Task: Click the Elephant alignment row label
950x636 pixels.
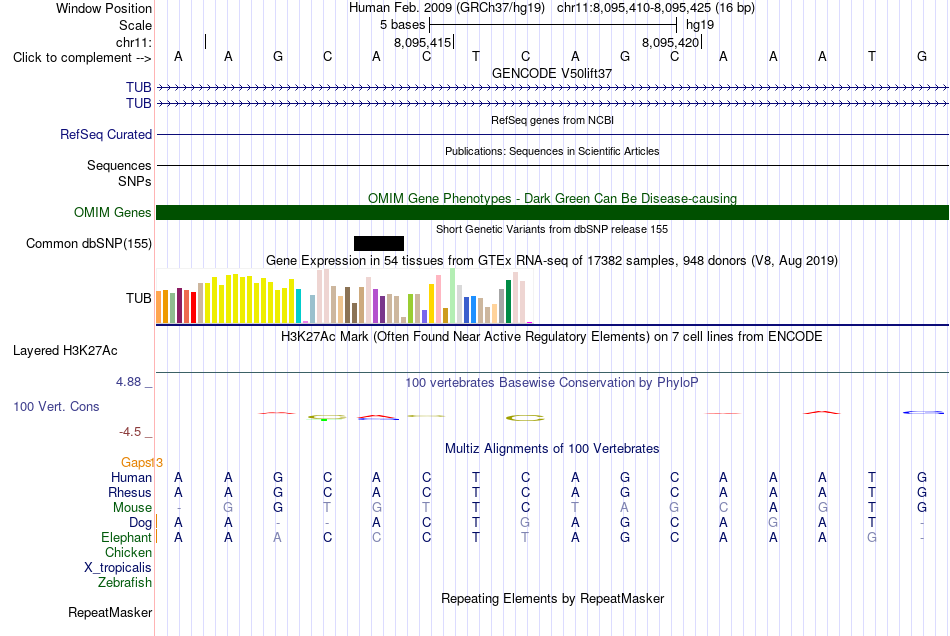Action: (x=126, y=538)
